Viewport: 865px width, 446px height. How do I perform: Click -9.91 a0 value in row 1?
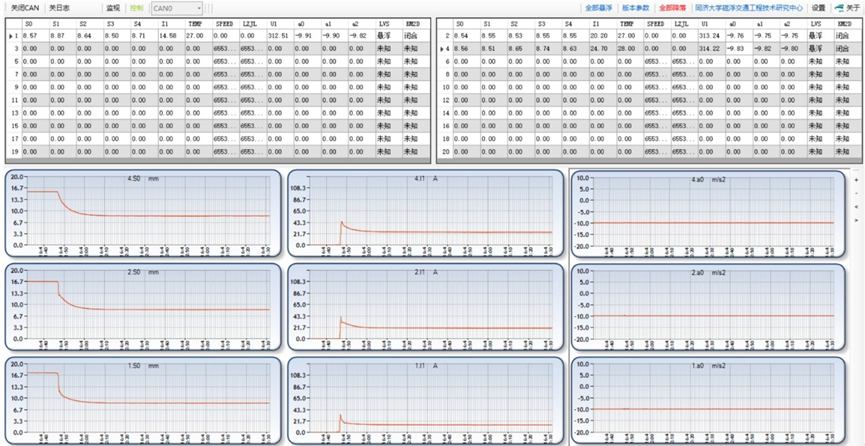(x=307, y=36)
